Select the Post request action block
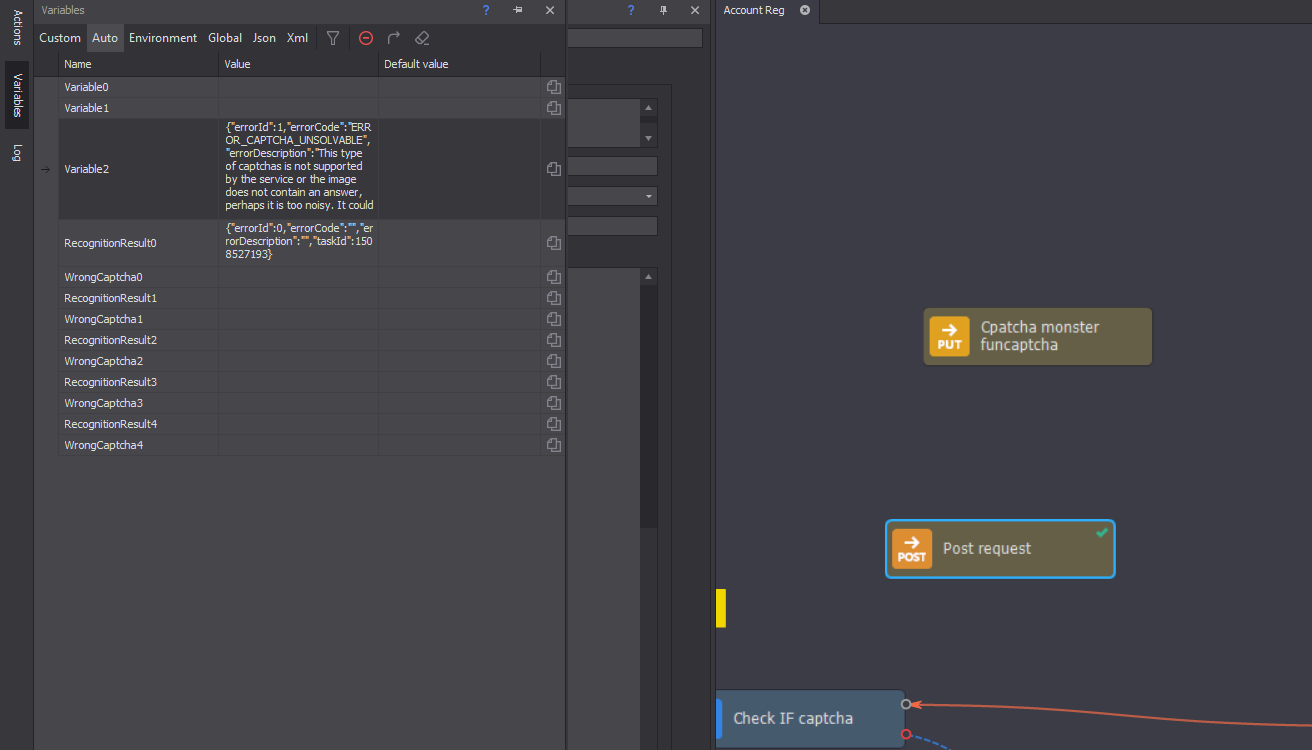This screenshot has width=1312, height=750. [999, 549]
